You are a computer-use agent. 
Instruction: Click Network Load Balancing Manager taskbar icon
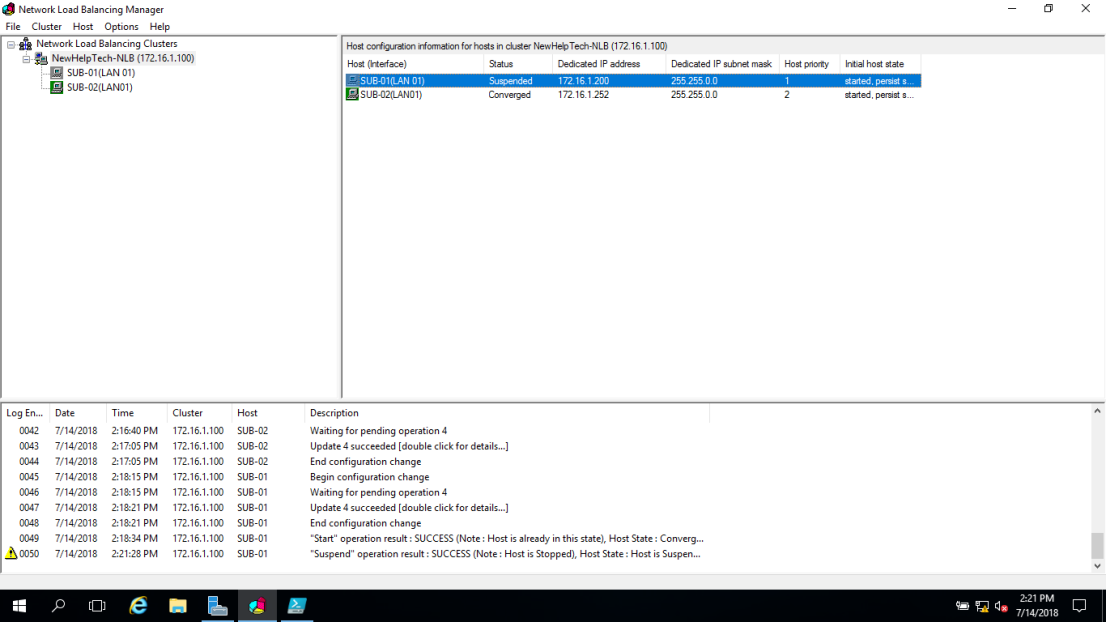[257, 606]
